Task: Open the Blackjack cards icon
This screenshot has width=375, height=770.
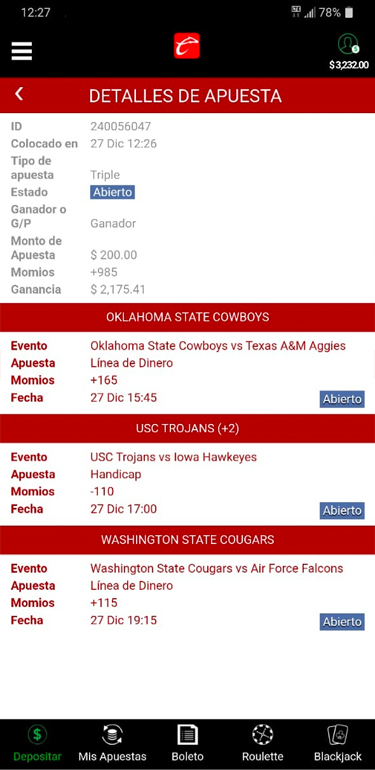Action: [338, 735]
